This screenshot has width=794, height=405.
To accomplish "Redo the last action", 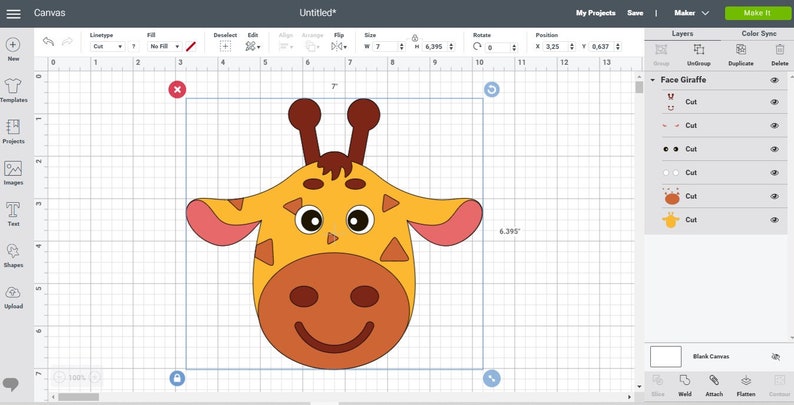I will click(x=67, y=42).
